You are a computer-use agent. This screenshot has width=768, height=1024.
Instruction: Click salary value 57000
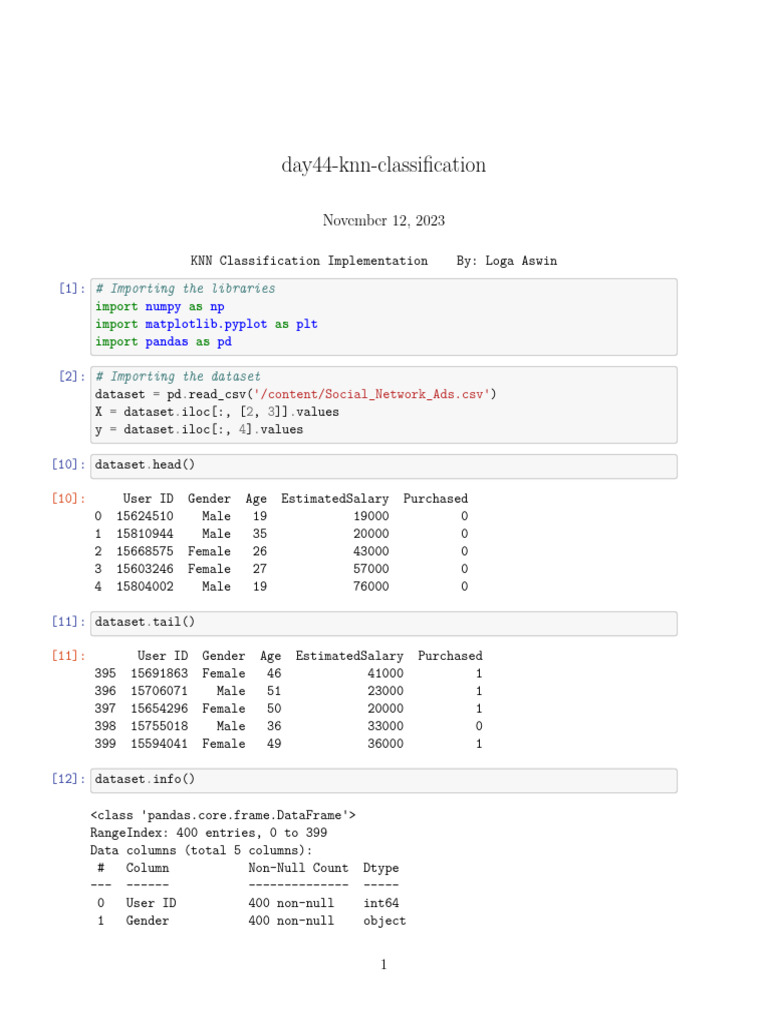[371, 569]
